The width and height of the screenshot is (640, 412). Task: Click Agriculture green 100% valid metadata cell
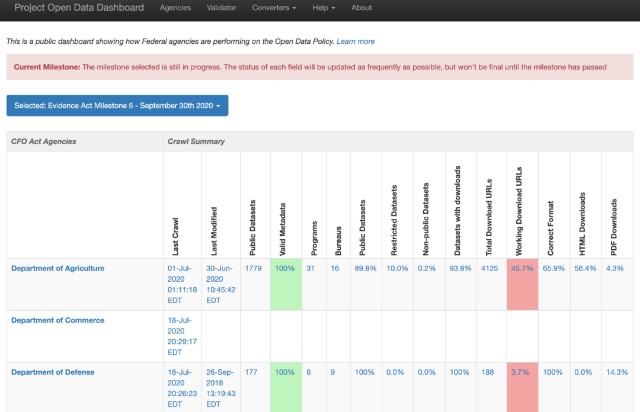coord(286,284)
